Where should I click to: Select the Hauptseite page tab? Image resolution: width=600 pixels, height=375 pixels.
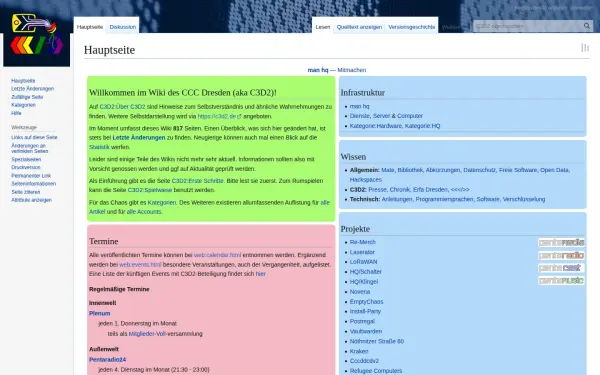(90, 27)
